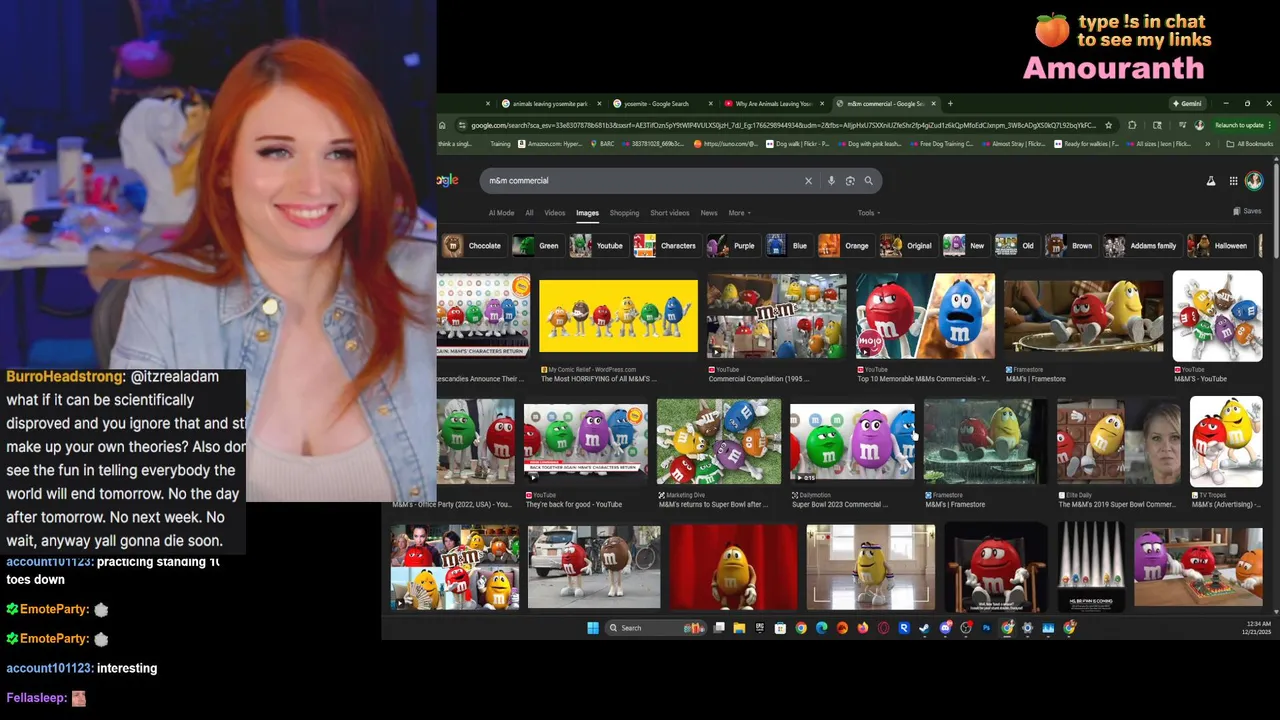Viewport: 1280px width, 720px height.
Task: Expand the Tools dropdown
Action: pyautogui.click(x=868, y=213)
